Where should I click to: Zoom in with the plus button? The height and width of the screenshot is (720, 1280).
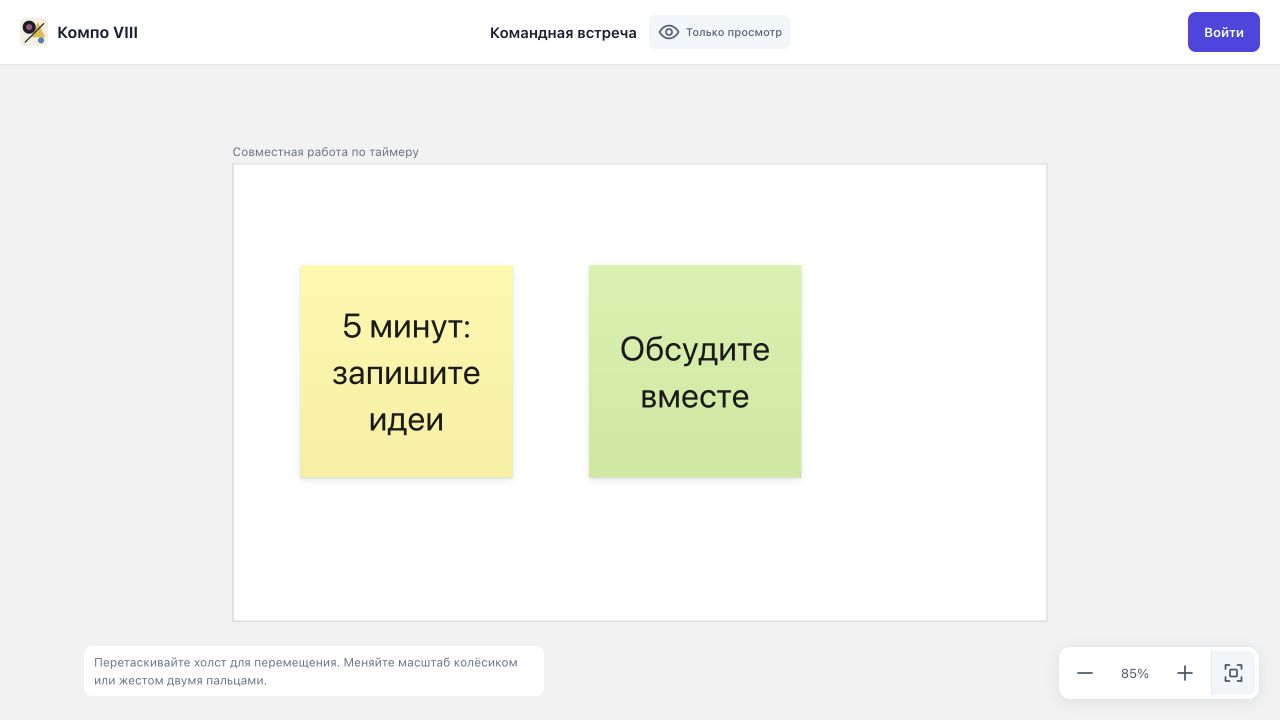[x=1185, y=673]
